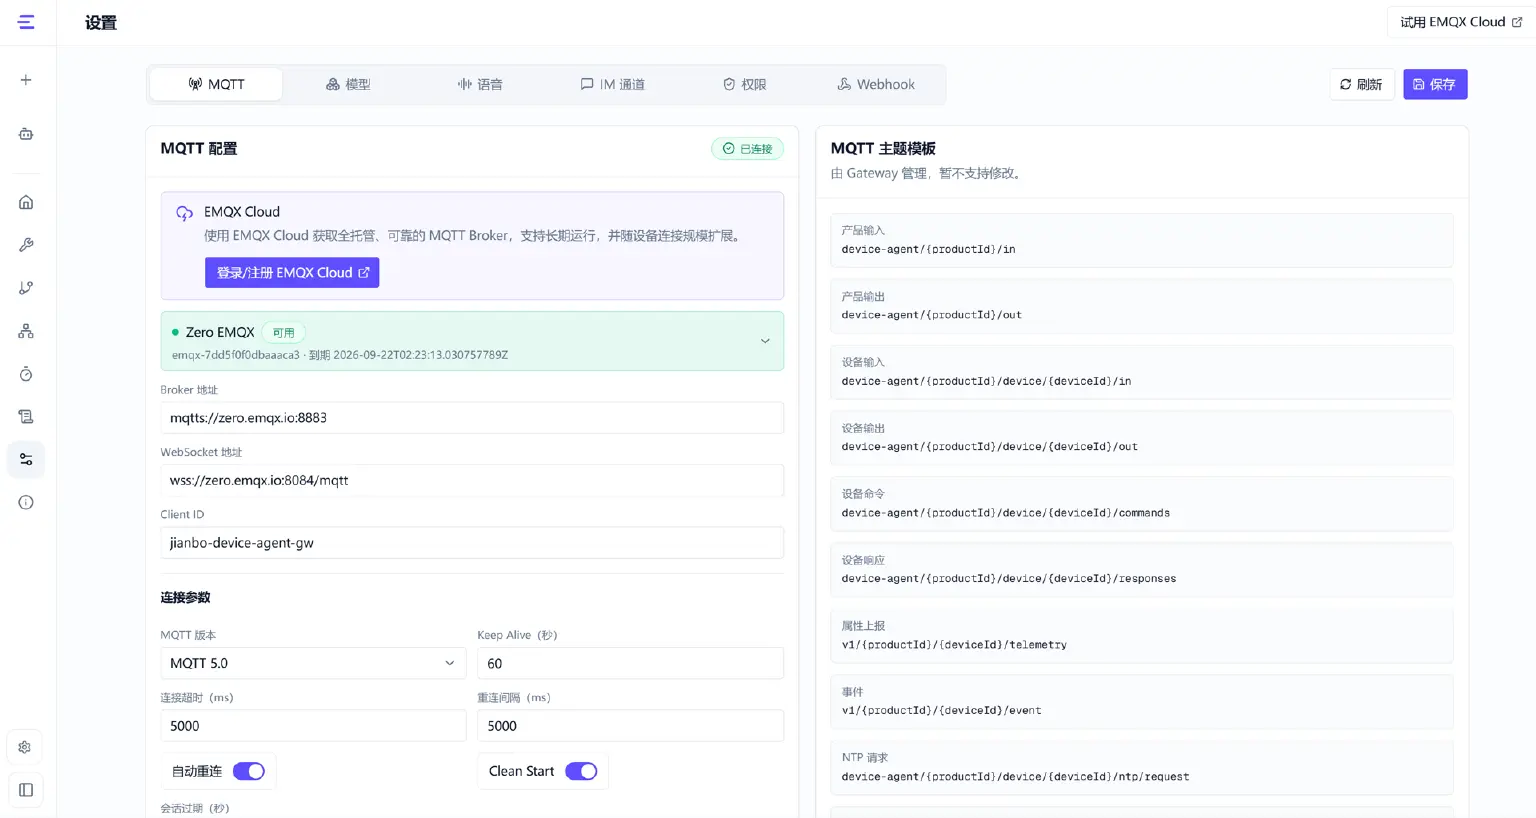This screenshot has height=818, width=1536.
Task: Click the WebSocket 地址 input field
Action: point(472,480)
